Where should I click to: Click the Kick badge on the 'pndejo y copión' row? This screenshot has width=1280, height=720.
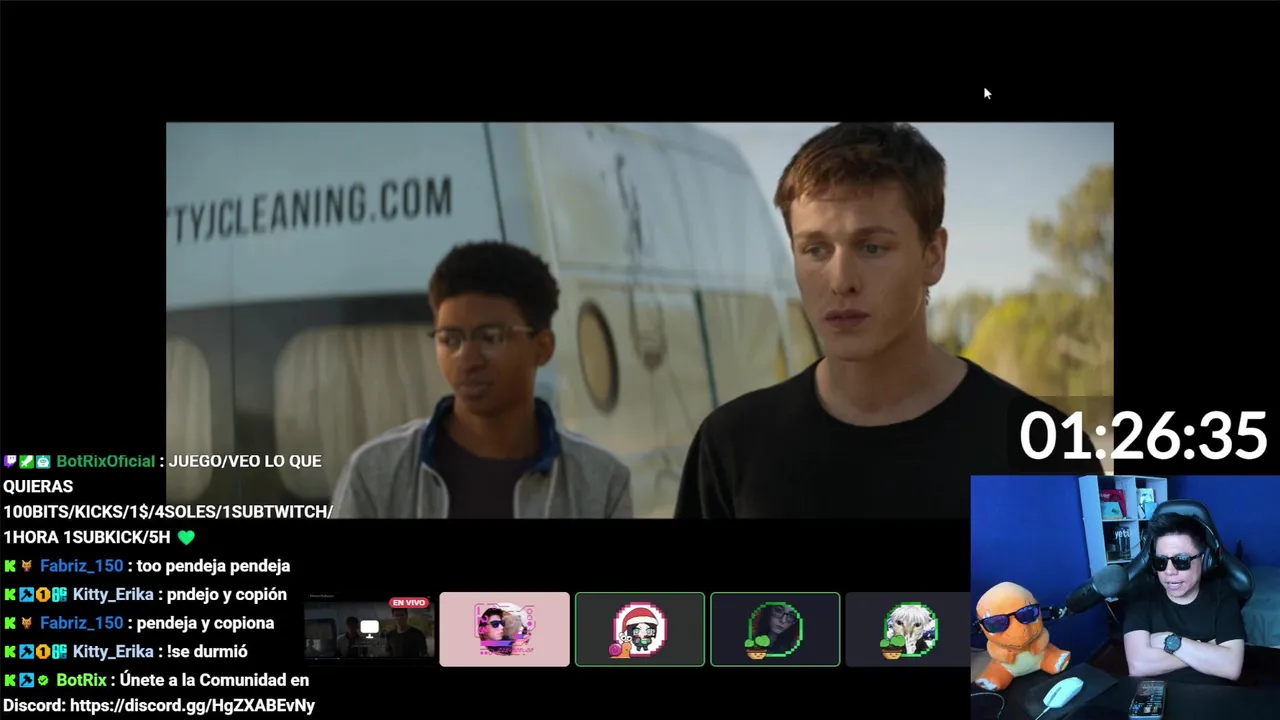click(10, 594)
